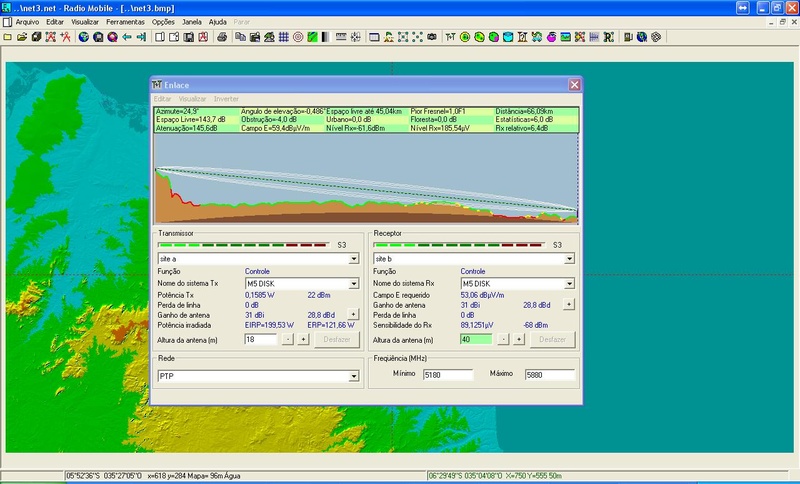Click the red bullseye target icon
This screenshot has height=484, width=800.
(x=297, y=37)
